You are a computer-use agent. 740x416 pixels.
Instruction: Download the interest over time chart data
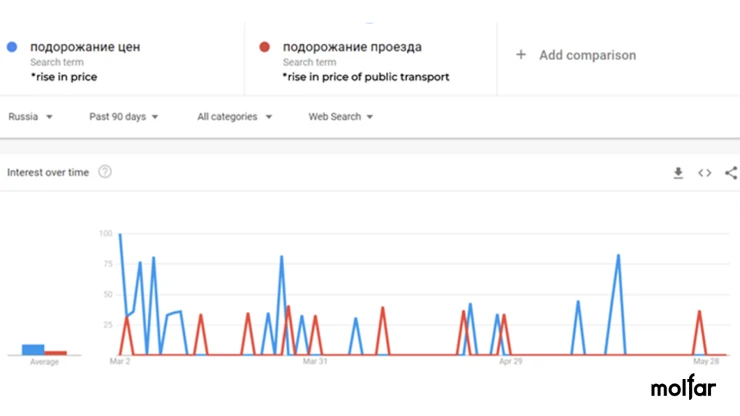tap(678, 173)
